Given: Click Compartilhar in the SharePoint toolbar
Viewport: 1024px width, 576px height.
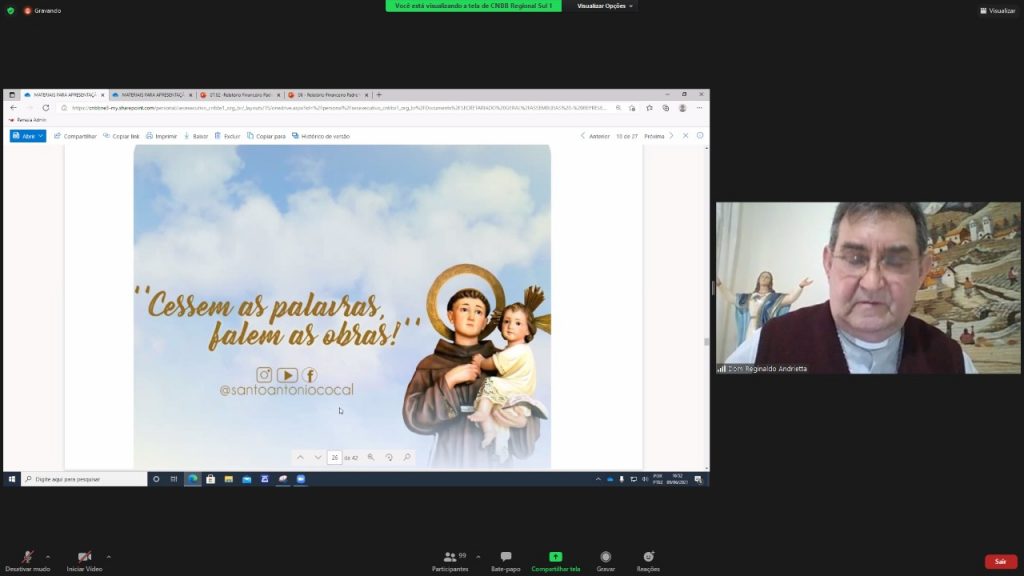Looking at the screenshot, I should (75, 136).
